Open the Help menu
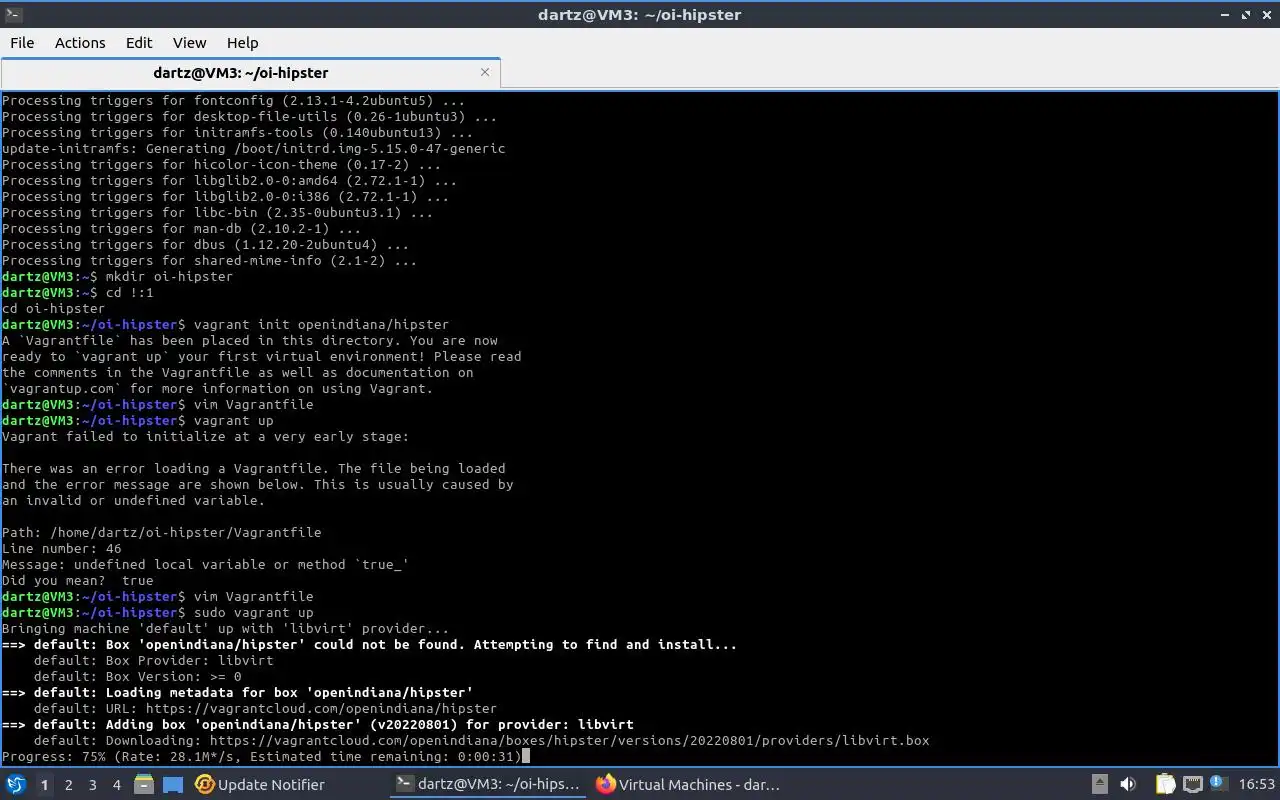Viewport: 1280px width, 800px height. tap(242, 43)
